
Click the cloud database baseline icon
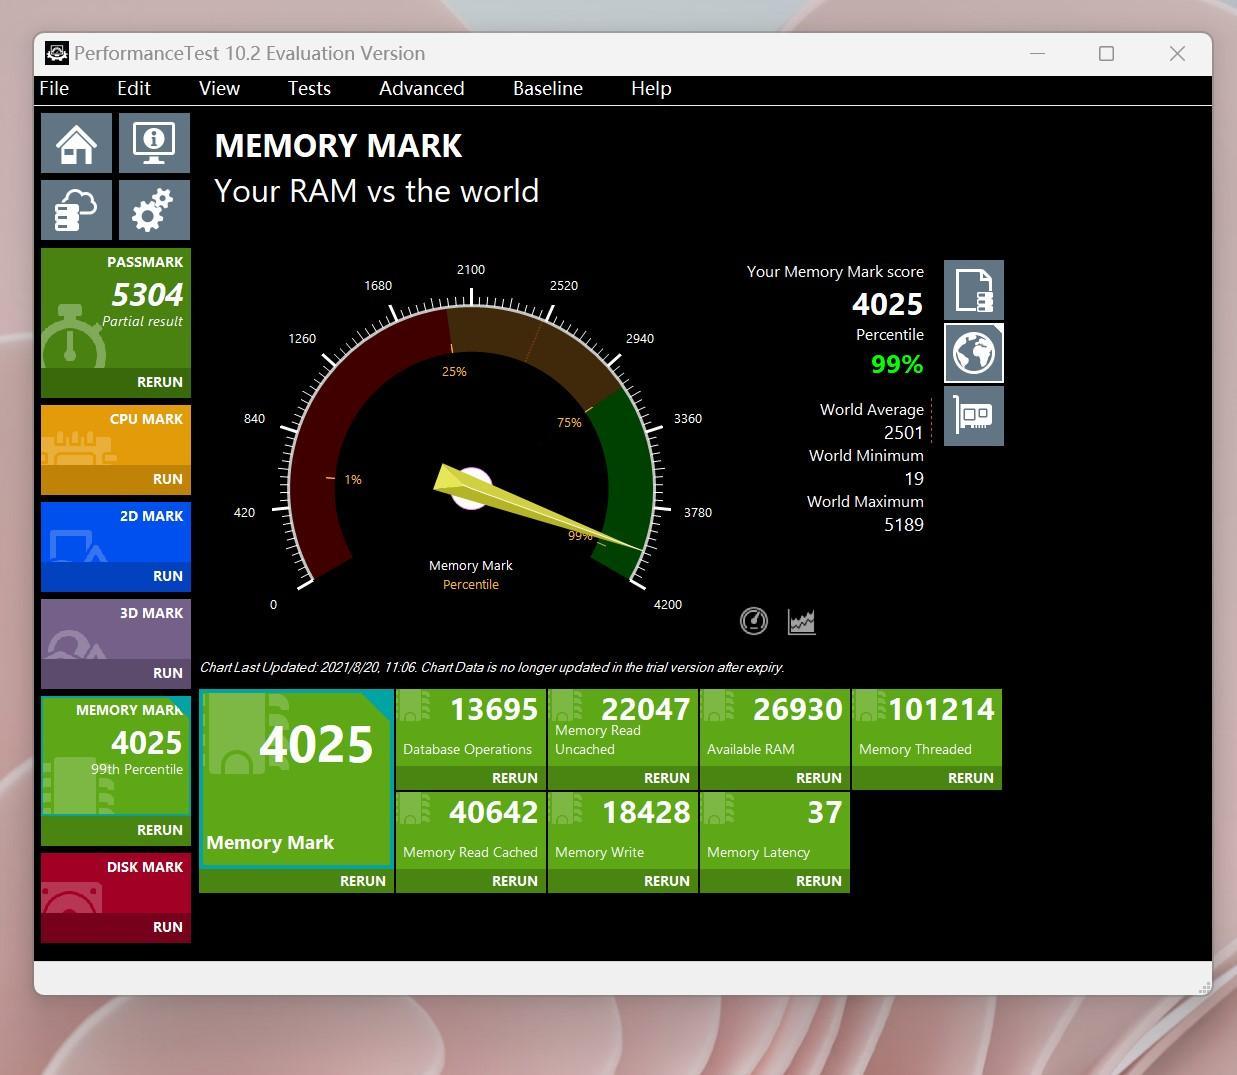point(76,210)
